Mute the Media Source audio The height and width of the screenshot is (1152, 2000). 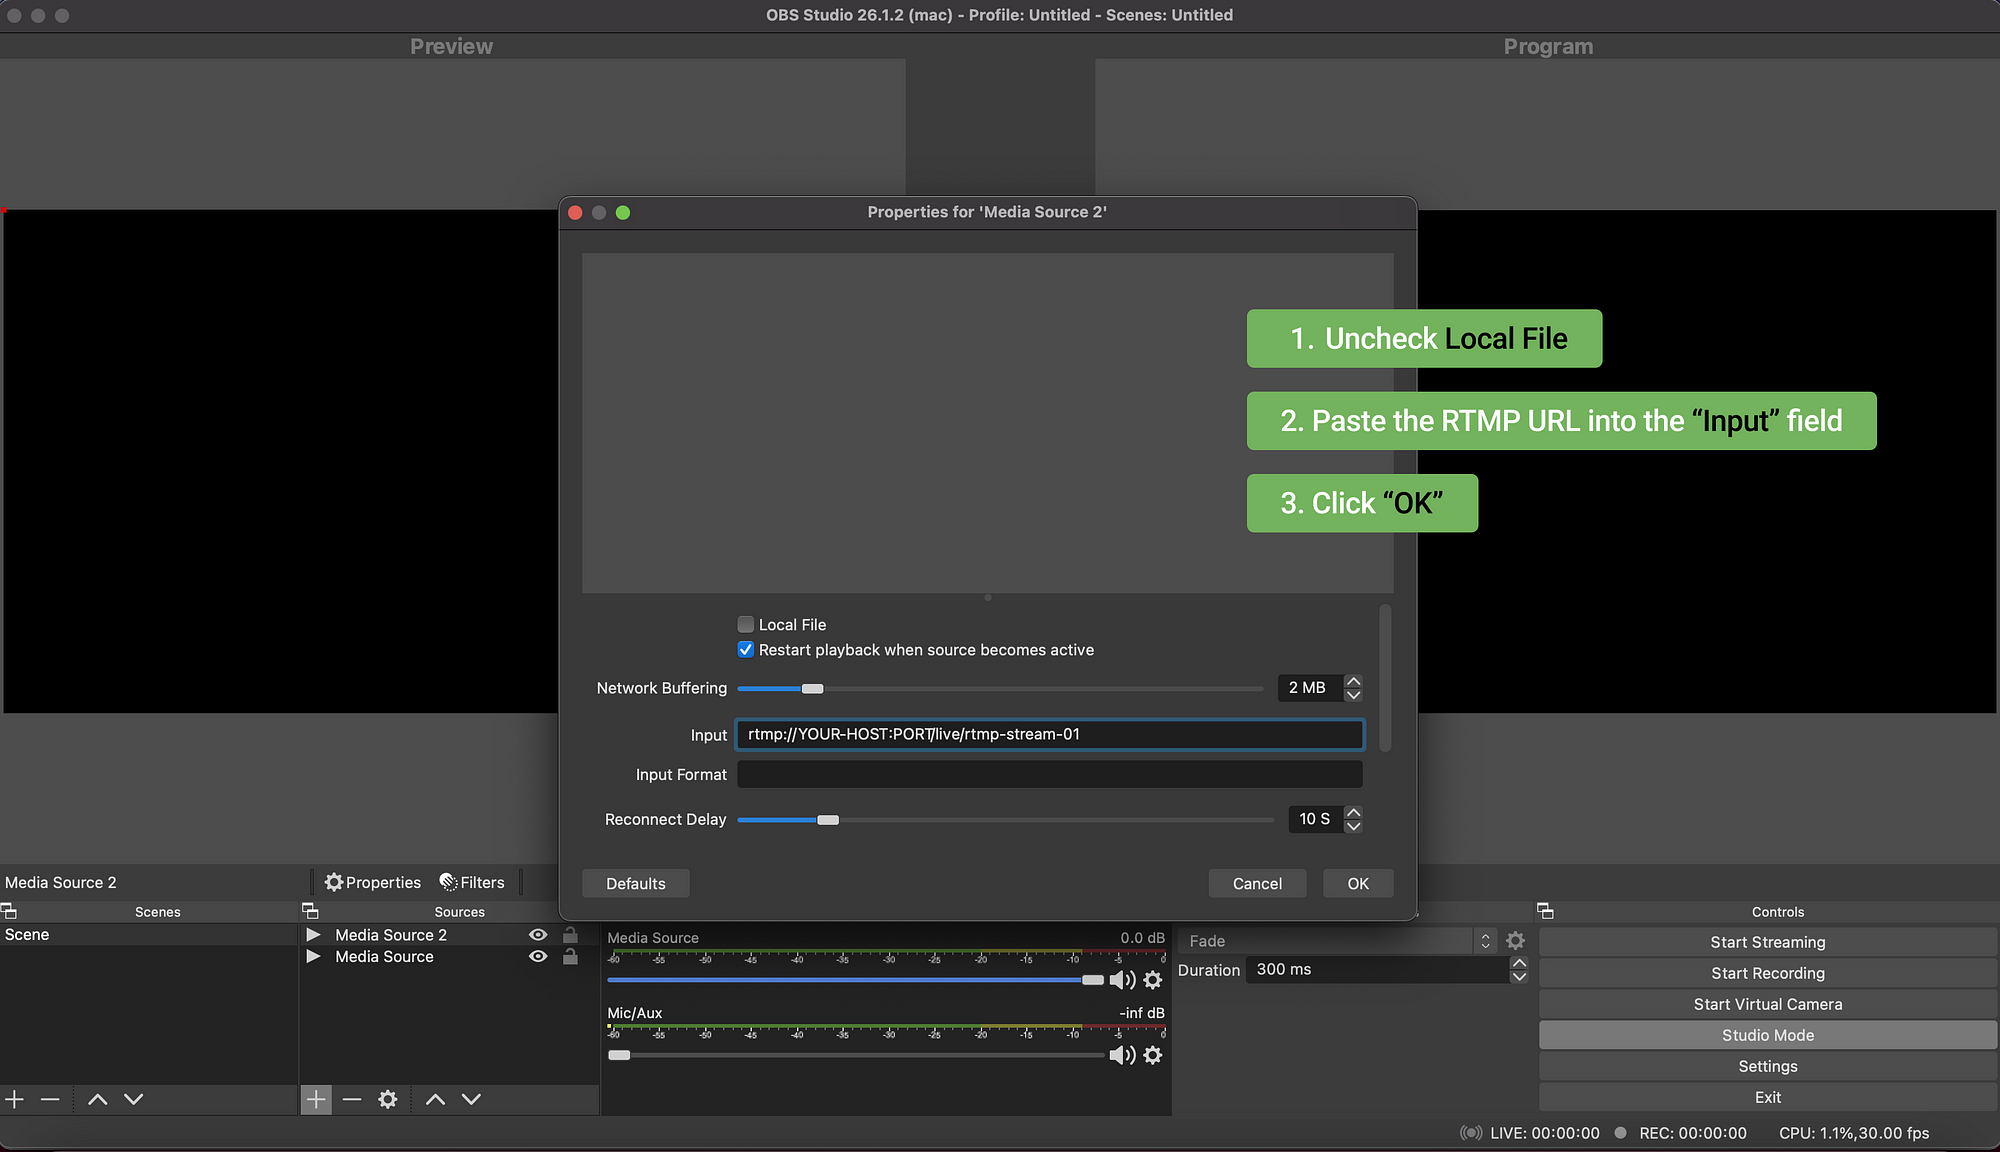(1124, 979)
